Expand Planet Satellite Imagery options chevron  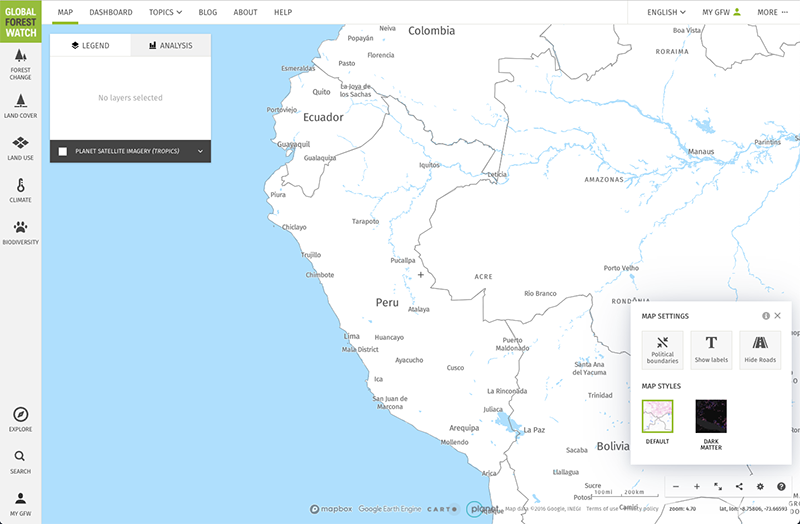201,152
